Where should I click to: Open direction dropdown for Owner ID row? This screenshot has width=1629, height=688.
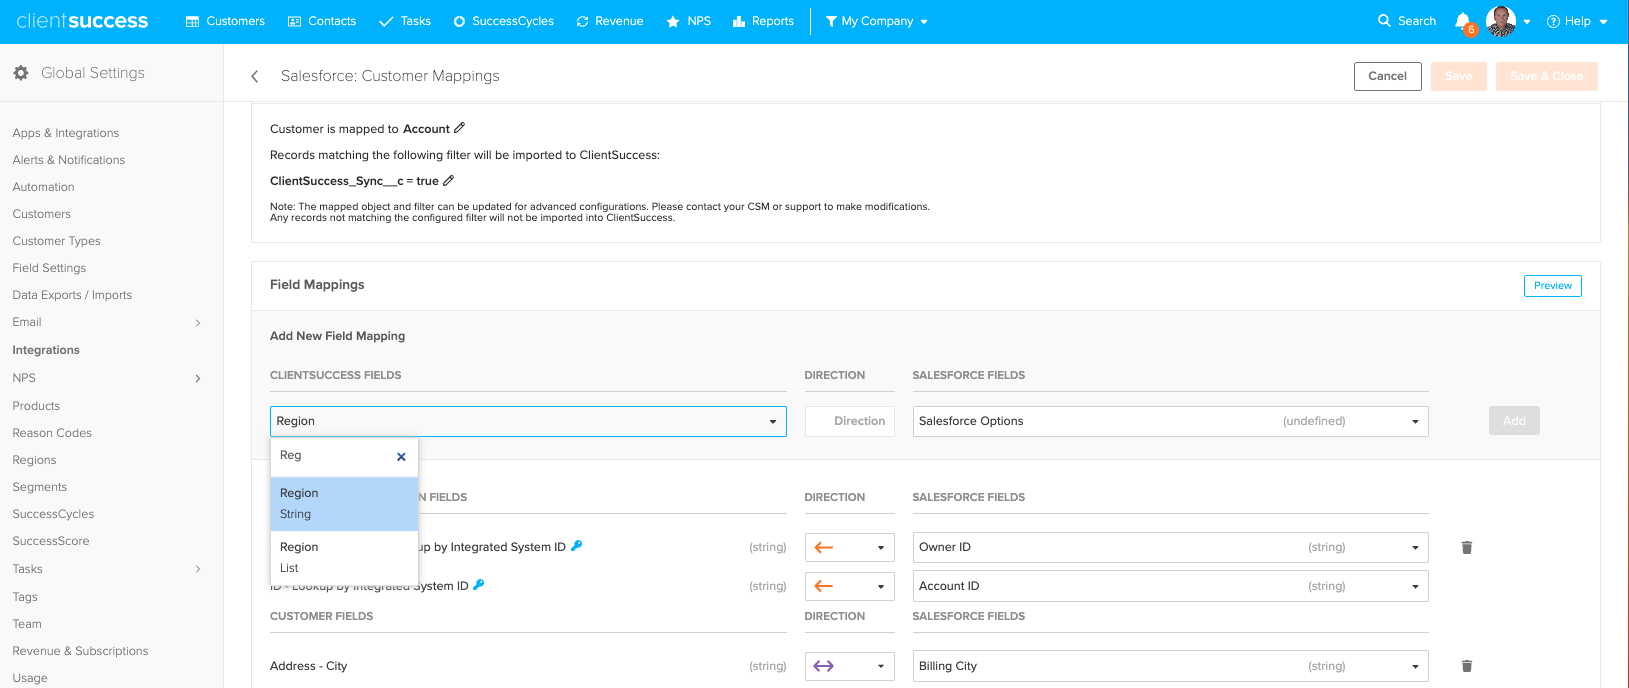click(849, 547)
